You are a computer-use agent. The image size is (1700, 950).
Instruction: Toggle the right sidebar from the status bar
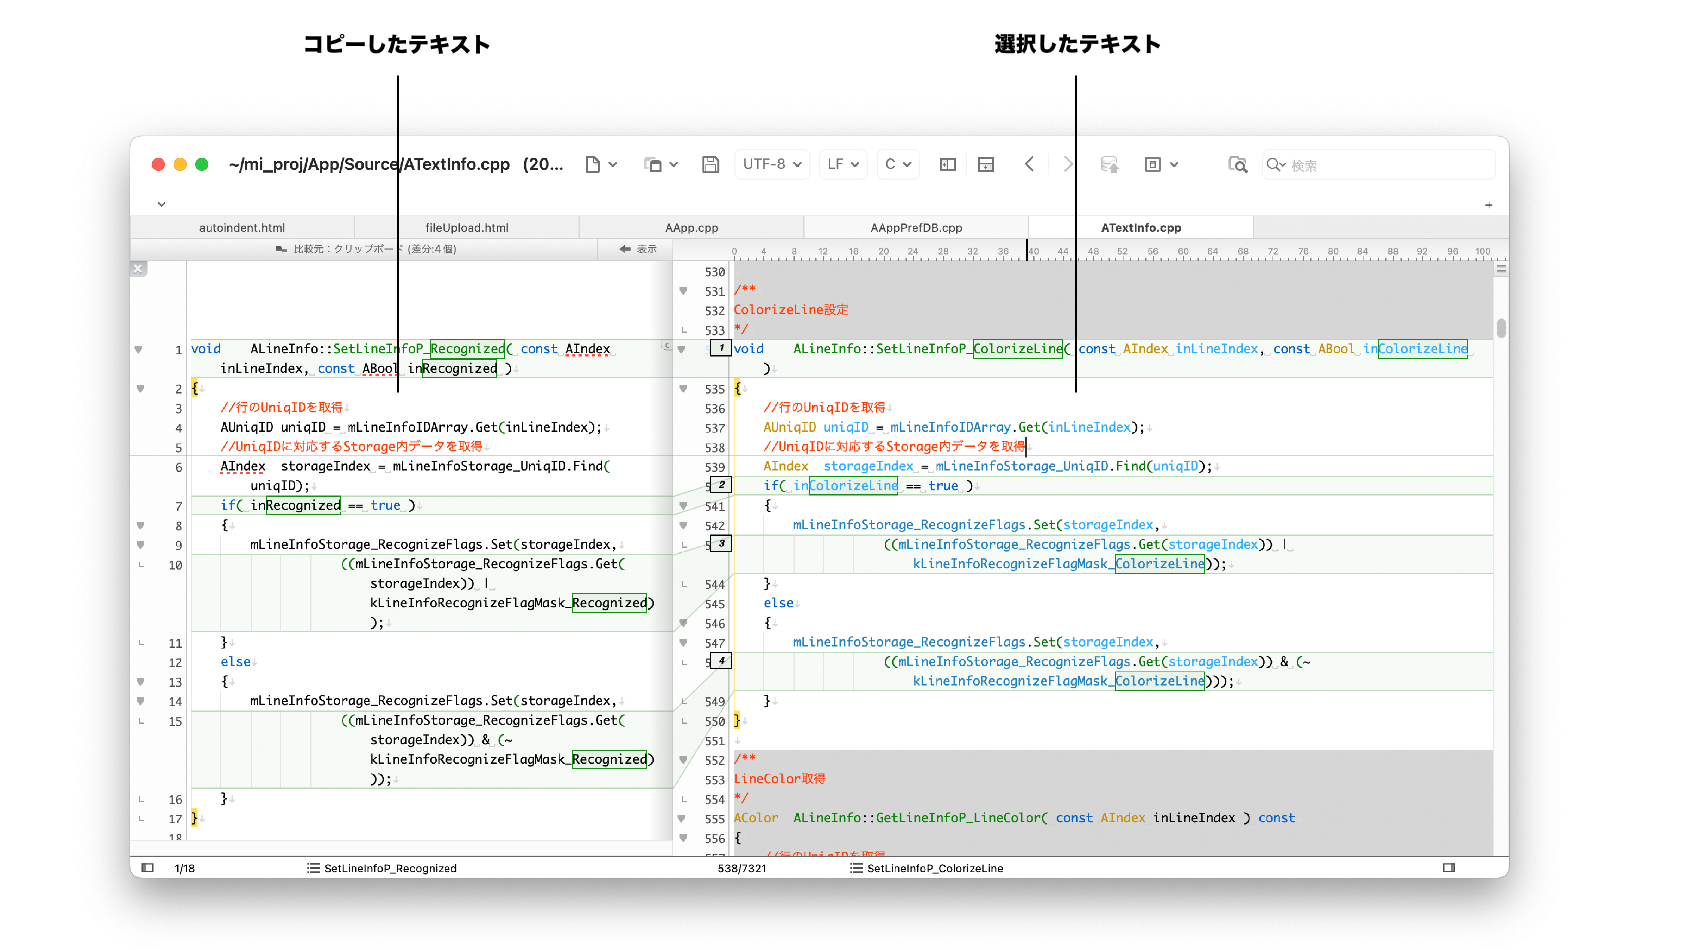click(1449, 868)
